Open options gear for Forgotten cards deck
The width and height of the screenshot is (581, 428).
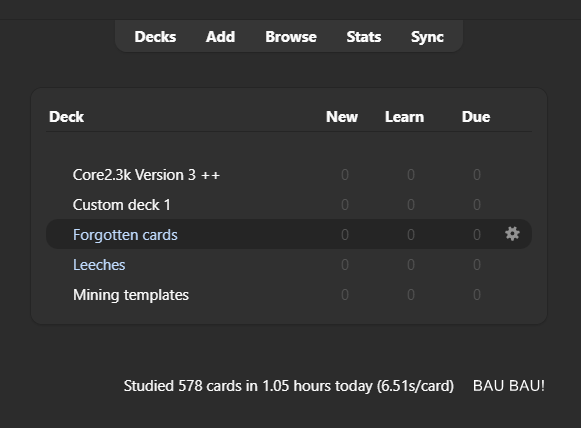pos(512,234)
